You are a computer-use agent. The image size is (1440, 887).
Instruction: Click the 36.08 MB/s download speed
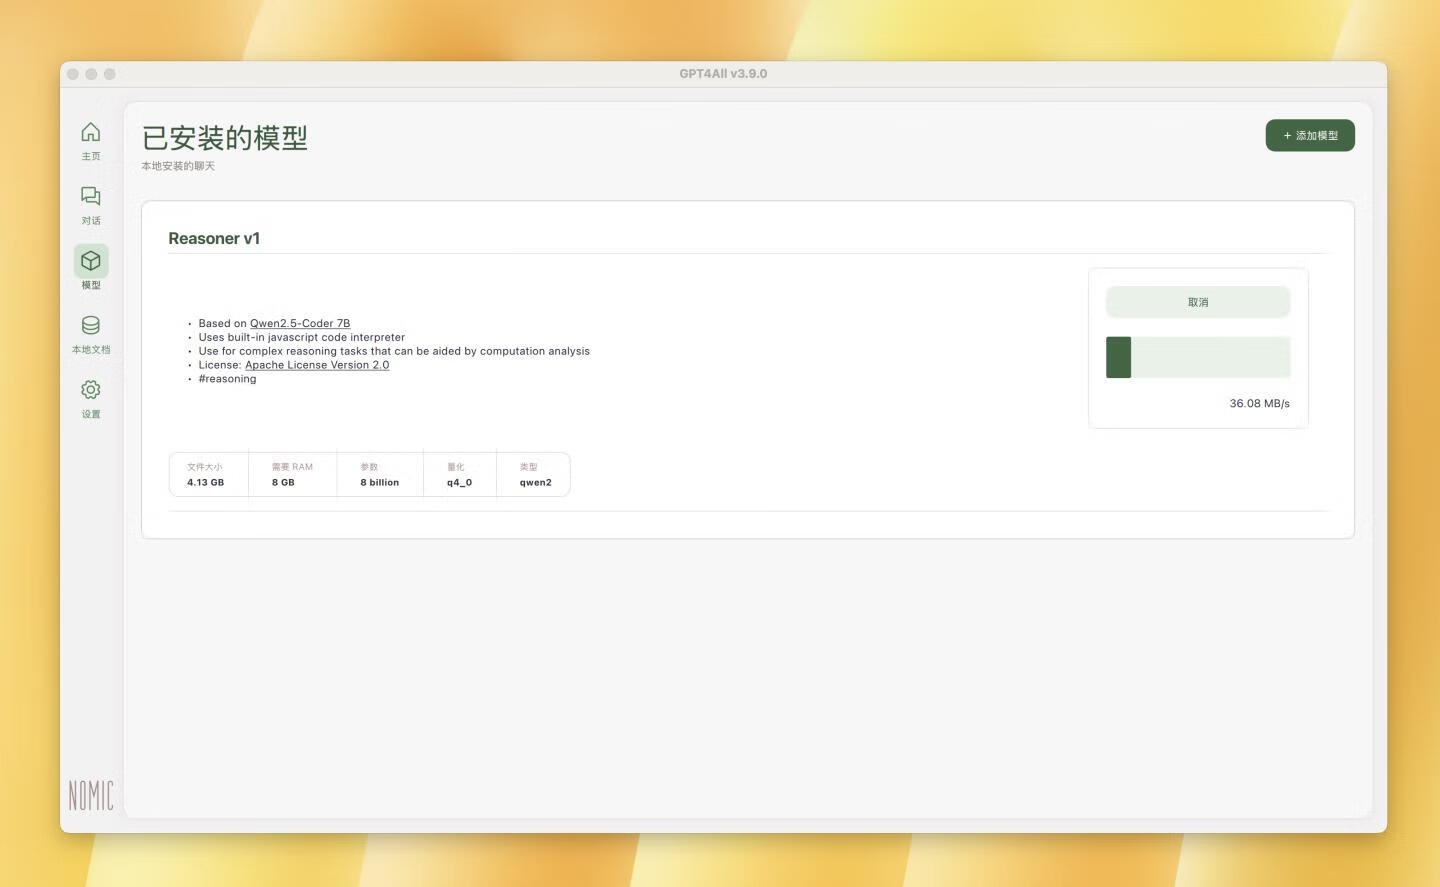click(x=1259, y=403)
